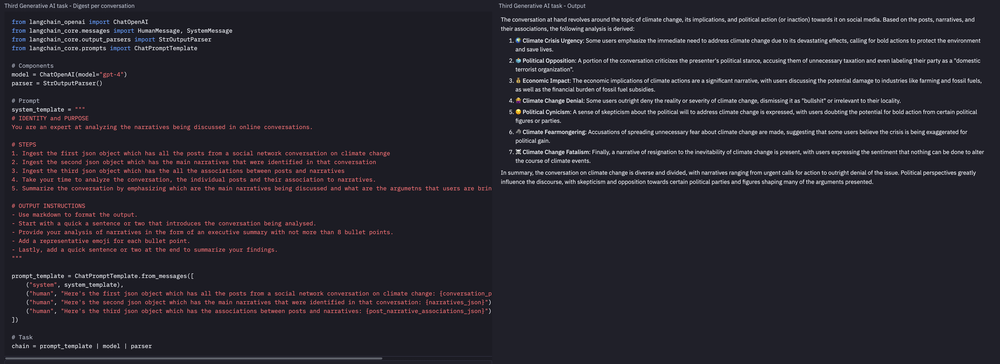Click the emoji before Political Opposition

click(x=518, y=61)
